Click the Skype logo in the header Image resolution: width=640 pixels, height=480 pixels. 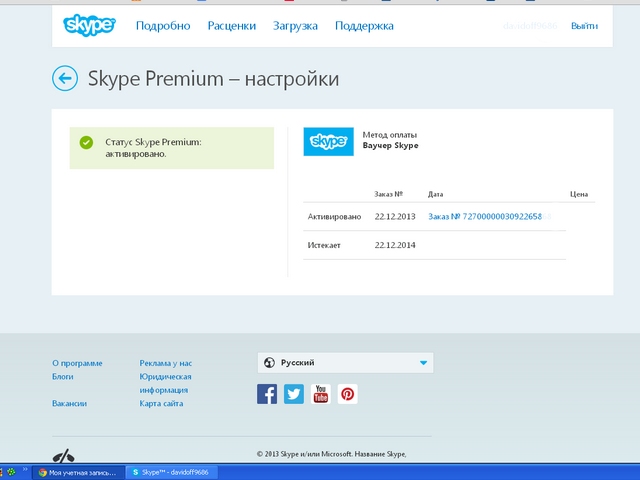tap(89, 25)
